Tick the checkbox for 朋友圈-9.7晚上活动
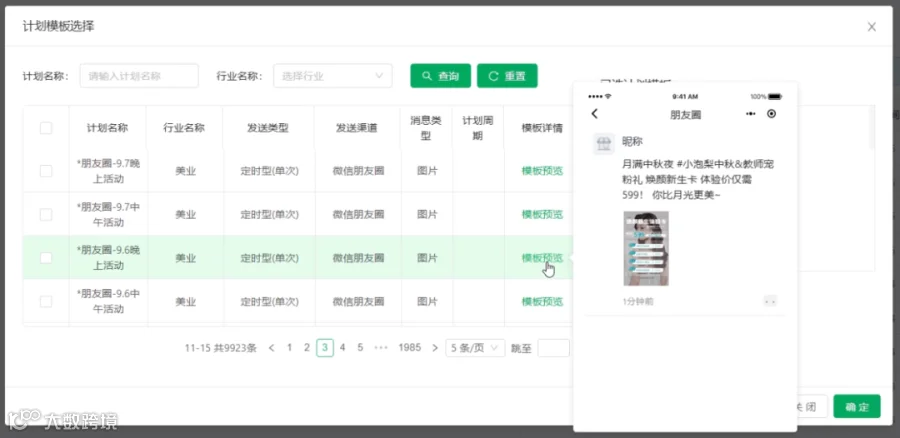This screenshot has width=900, height=438. (x=46, y=171)
